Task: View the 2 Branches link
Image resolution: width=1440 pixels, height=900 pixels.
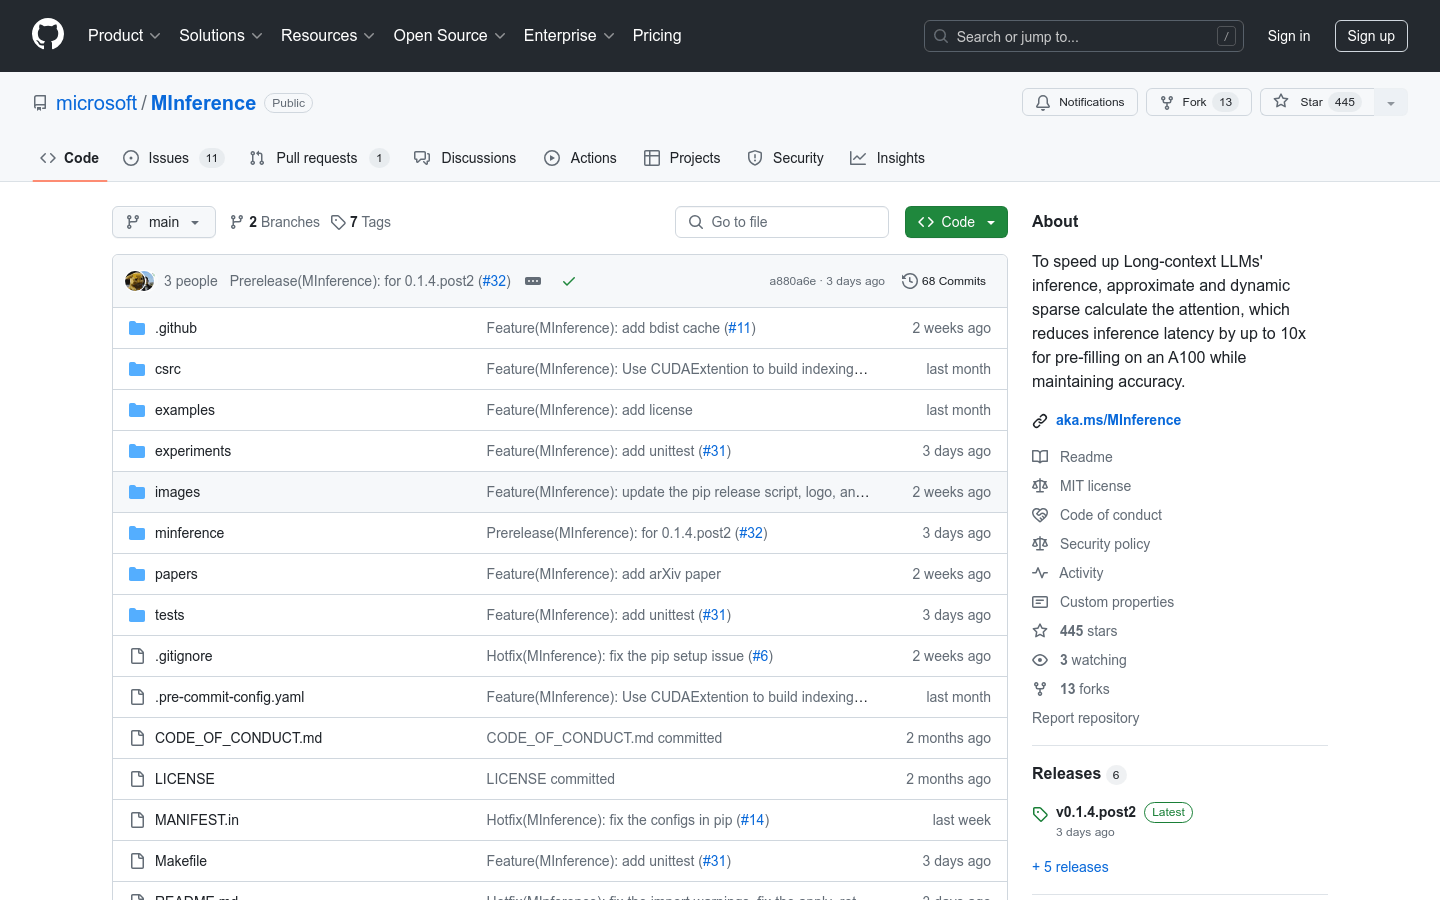Action: (x=275, y=222)
